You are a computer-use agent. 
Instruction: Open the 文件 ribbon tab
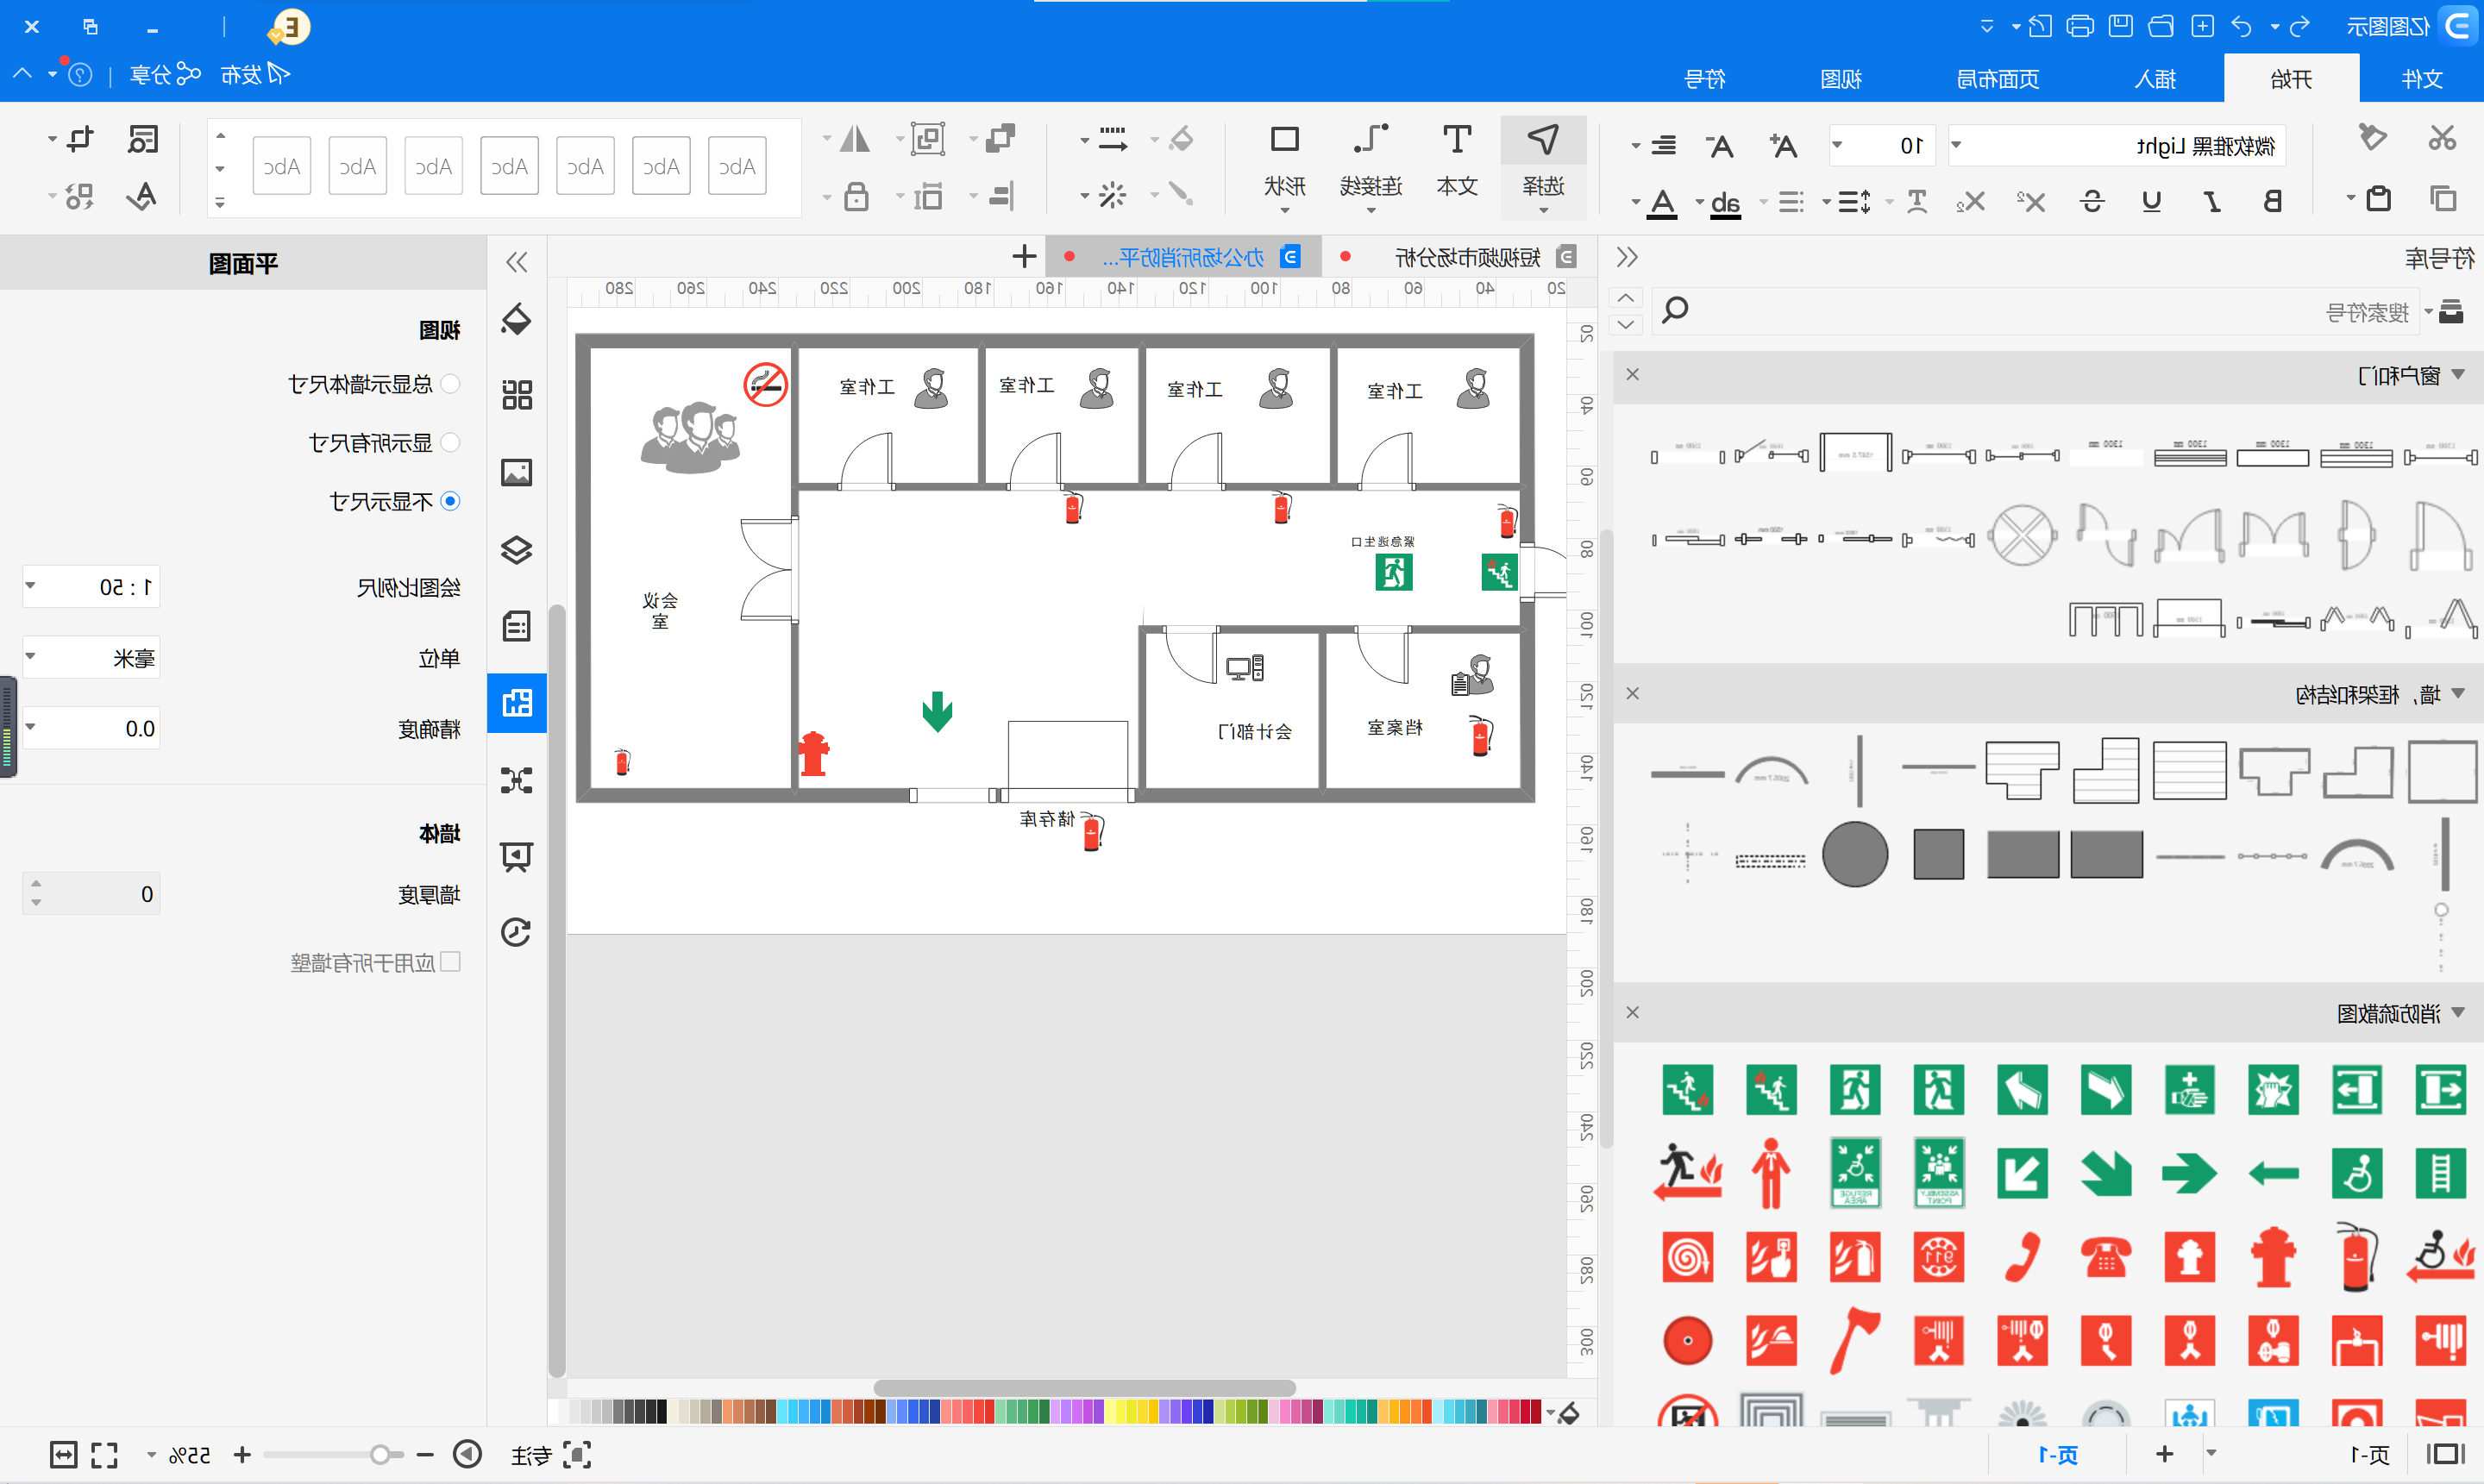pyautogui.click(x=2422, y=79)
